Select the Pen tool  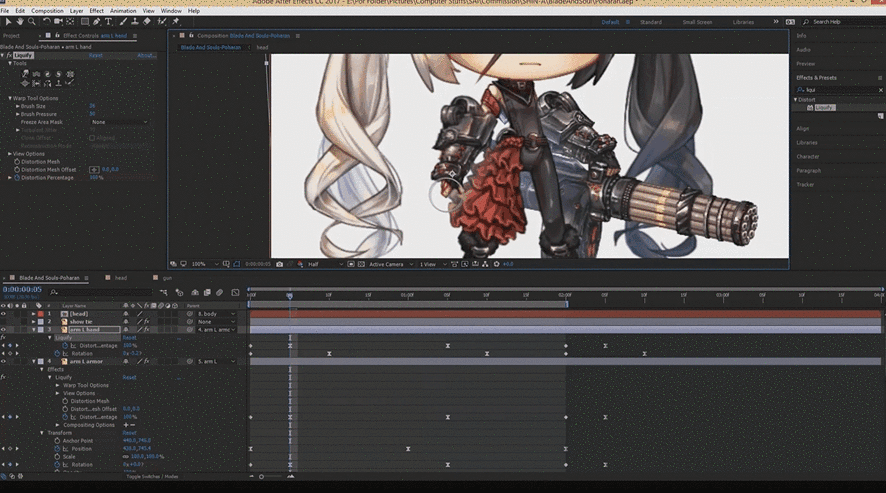coord(97,21)
